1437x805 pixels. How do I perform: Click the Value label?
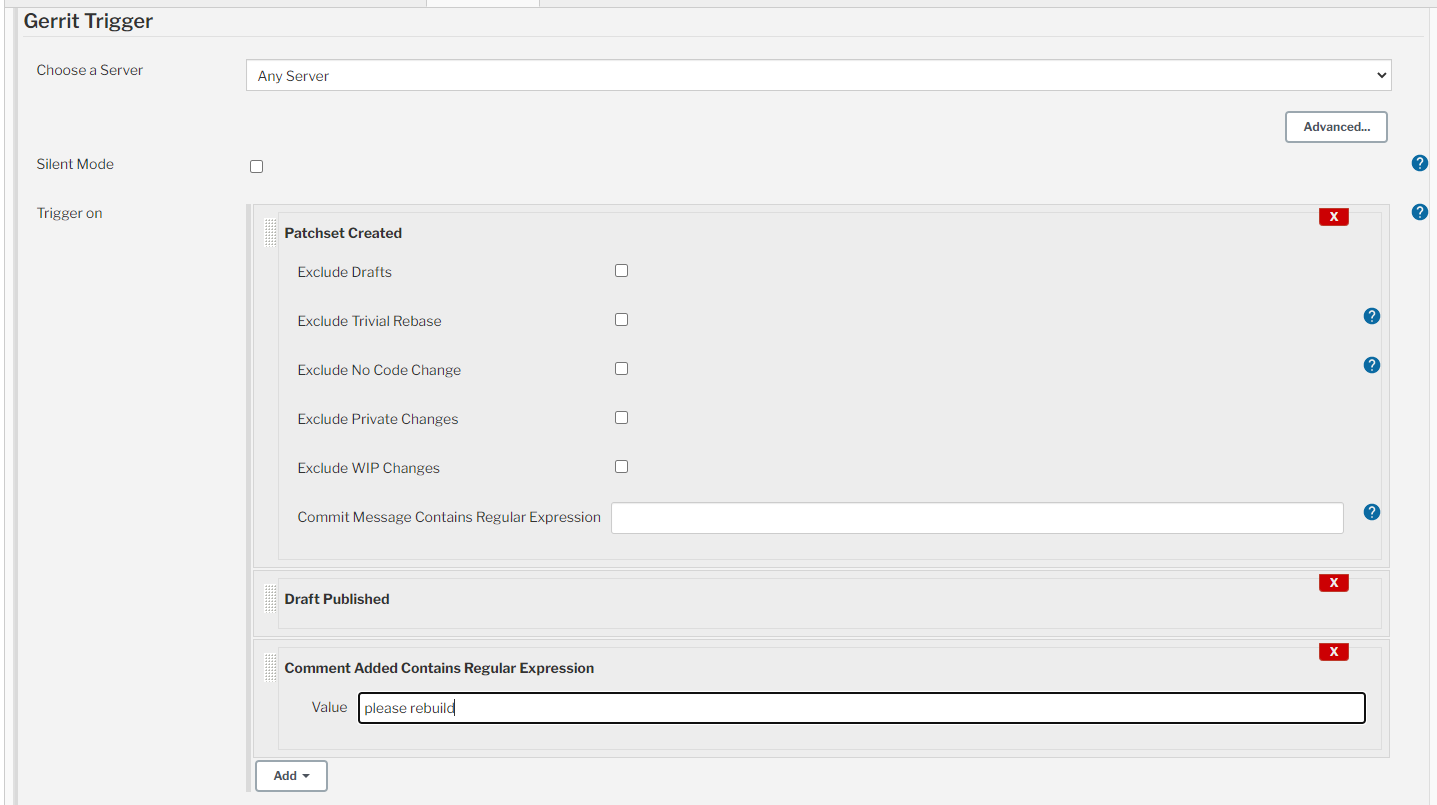tap(330, 707)
